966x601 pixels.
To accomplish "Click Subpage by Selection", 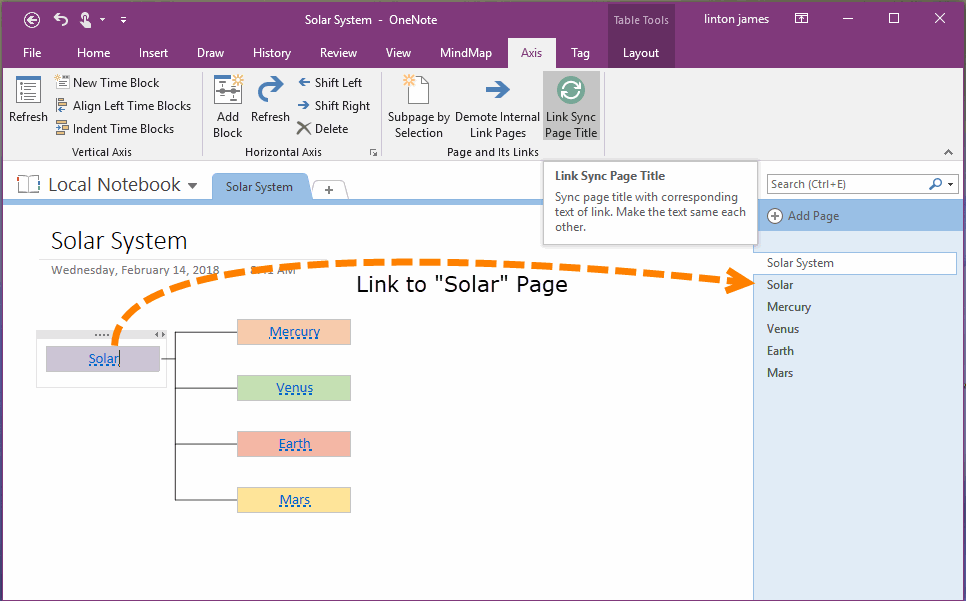I will (x=419, y=107).
